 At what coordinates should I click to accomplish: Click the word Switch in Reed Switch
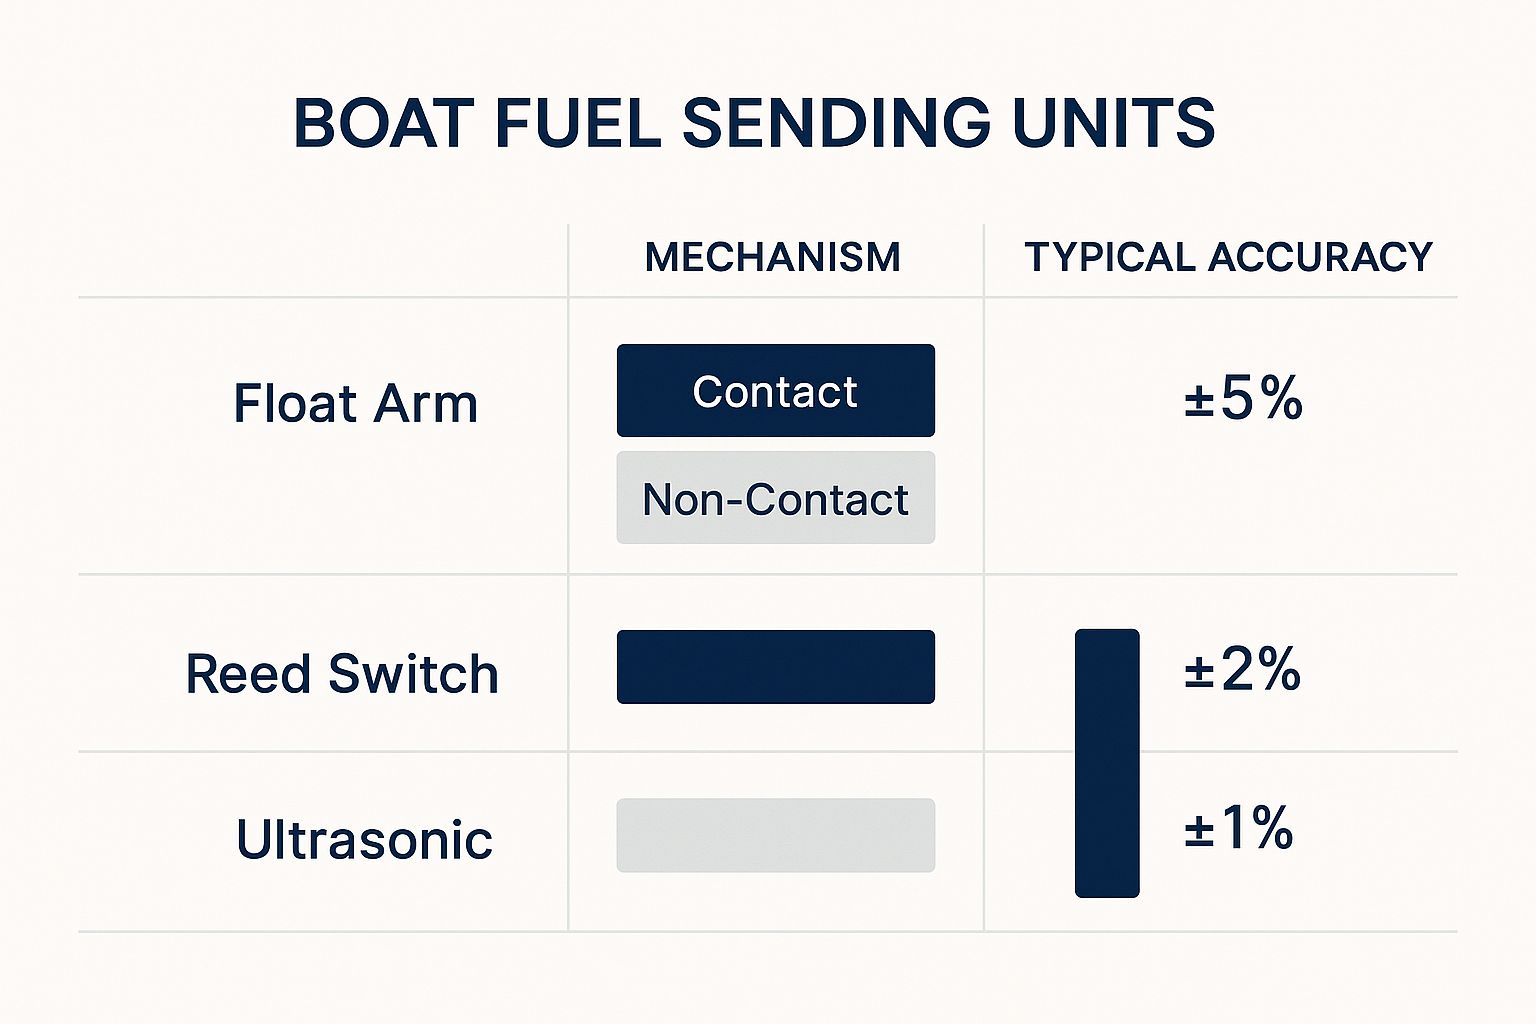coord(413,674)
